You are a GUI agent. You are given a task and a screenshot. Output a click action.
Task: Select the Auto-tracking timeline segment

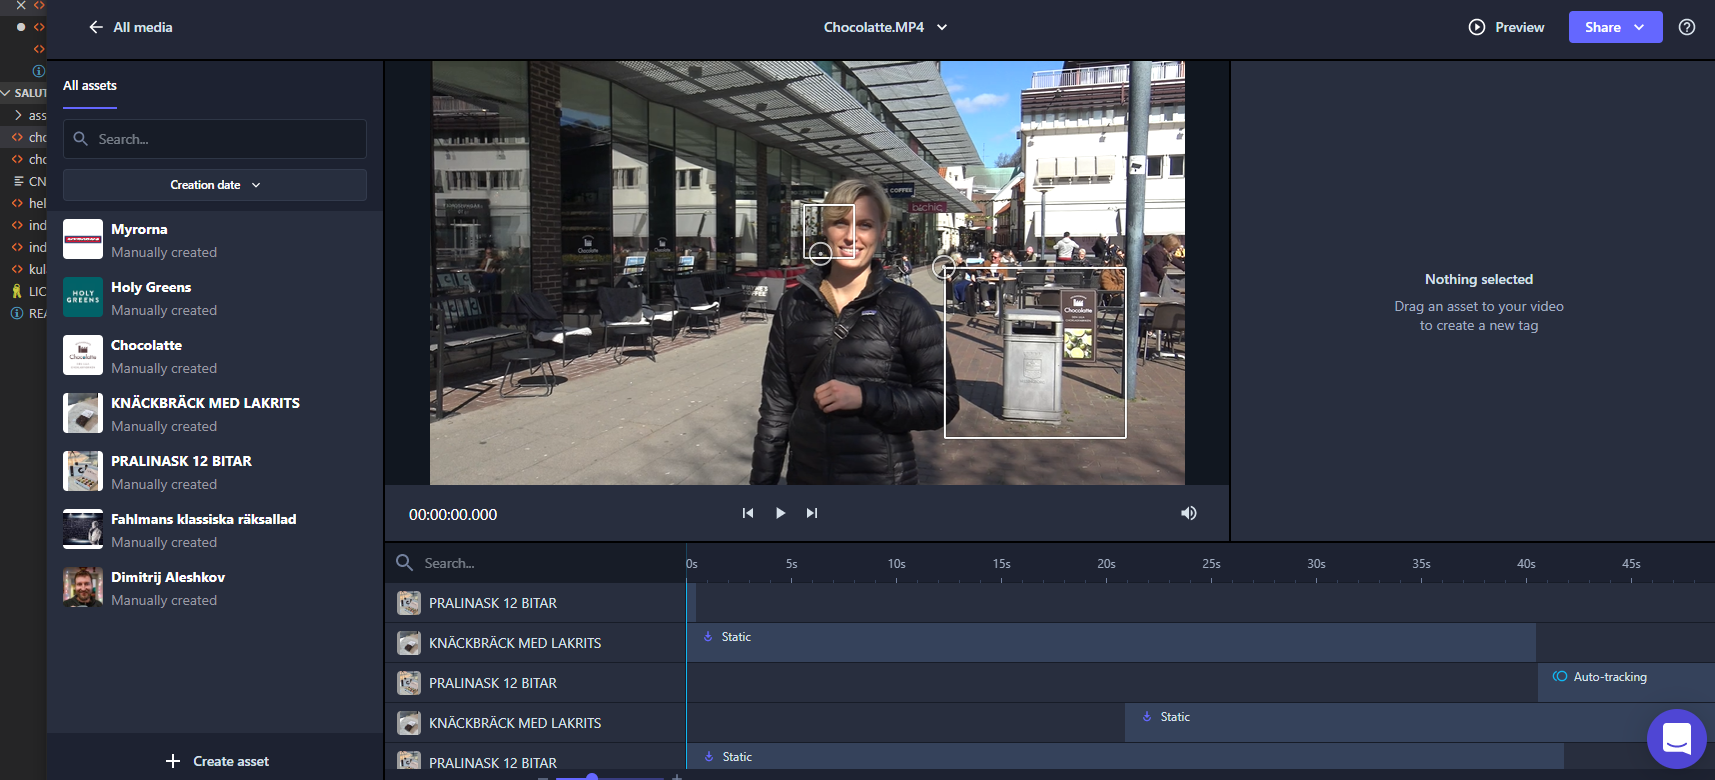(x=1626, y=682)
